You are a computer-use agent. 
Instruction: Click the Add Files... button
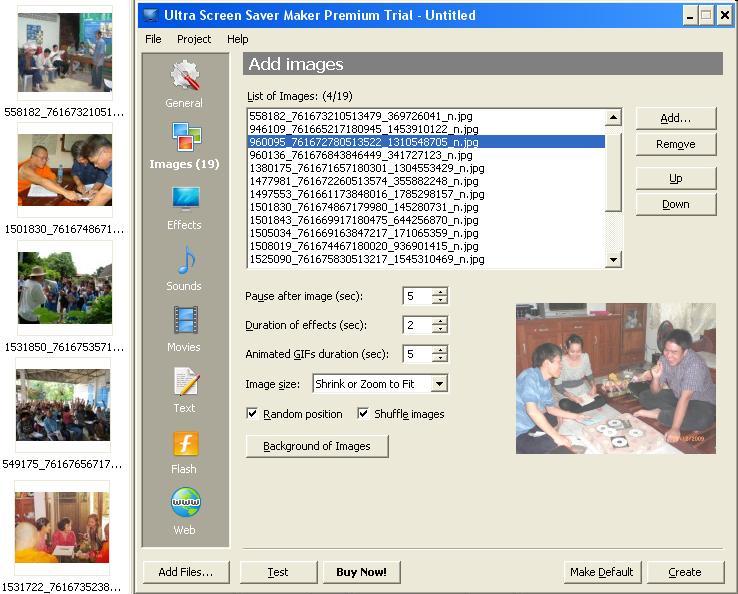[186, 572]
